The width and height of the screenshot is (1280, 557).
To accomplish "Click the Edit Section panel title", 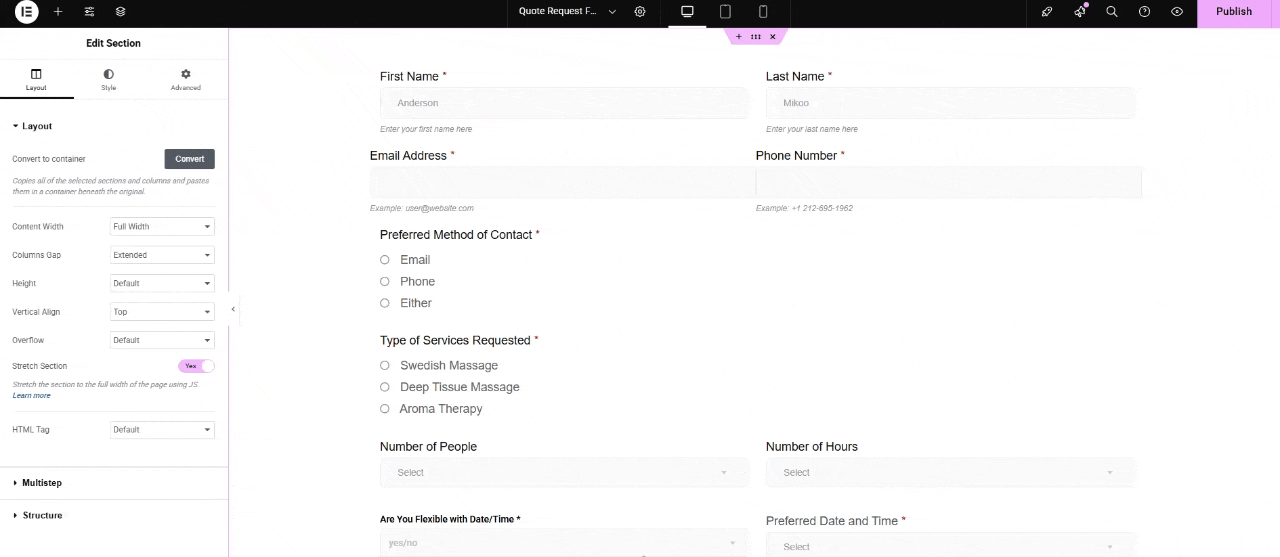I will click(114, 43).
